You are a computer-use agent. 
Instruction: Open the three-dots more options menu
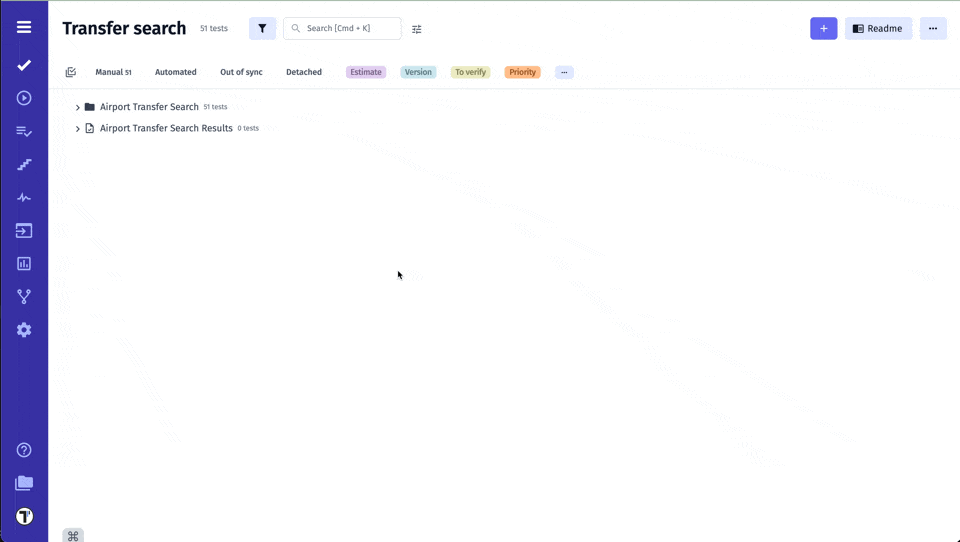point(932,29)
